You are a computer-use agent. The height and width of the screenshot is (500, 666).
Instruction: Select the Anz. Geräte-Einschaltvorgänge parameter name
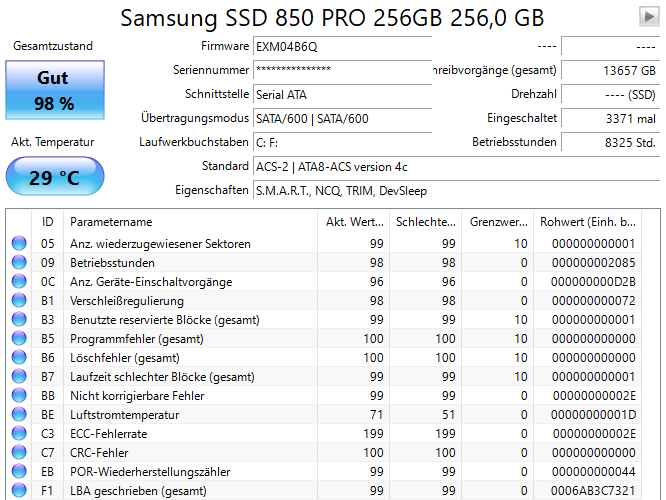(x=151, y=282)
